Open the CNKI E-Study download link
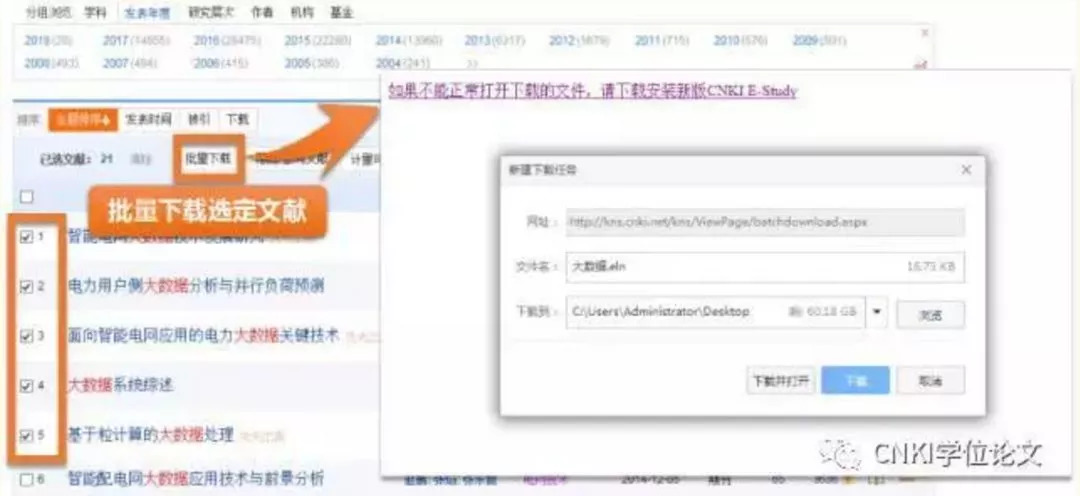 (x=592, y=91)
